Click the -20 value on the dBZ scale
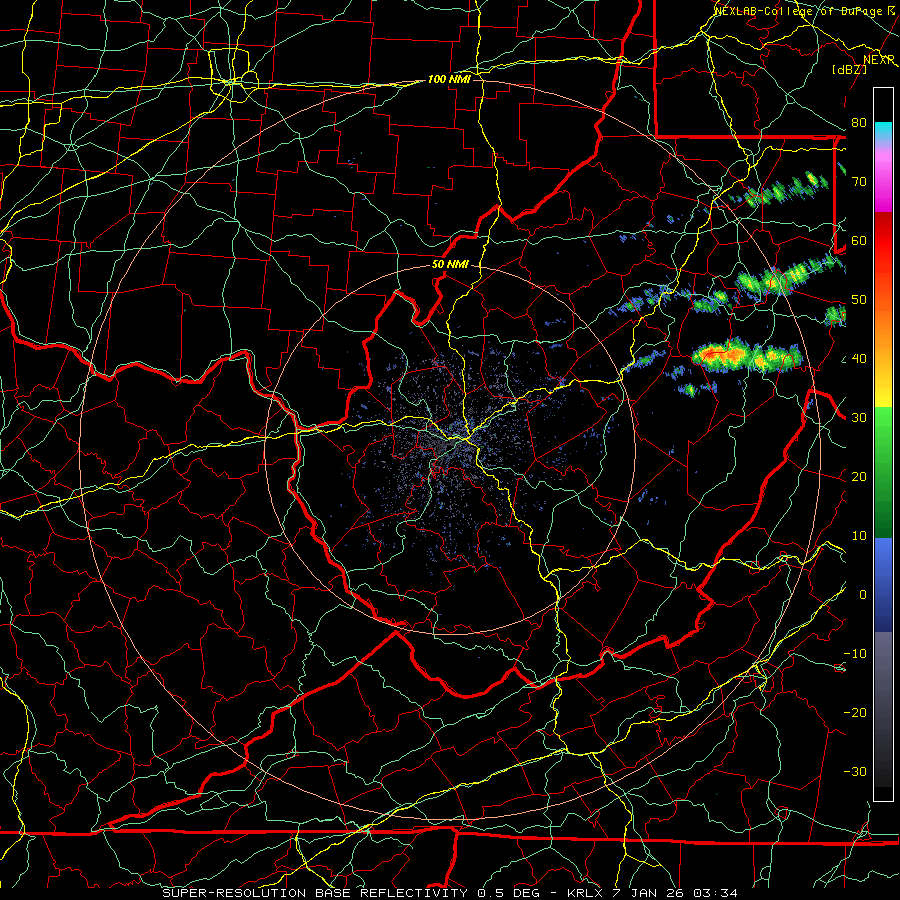The height and width of the screenshot is (900, 900). [855, 713]
